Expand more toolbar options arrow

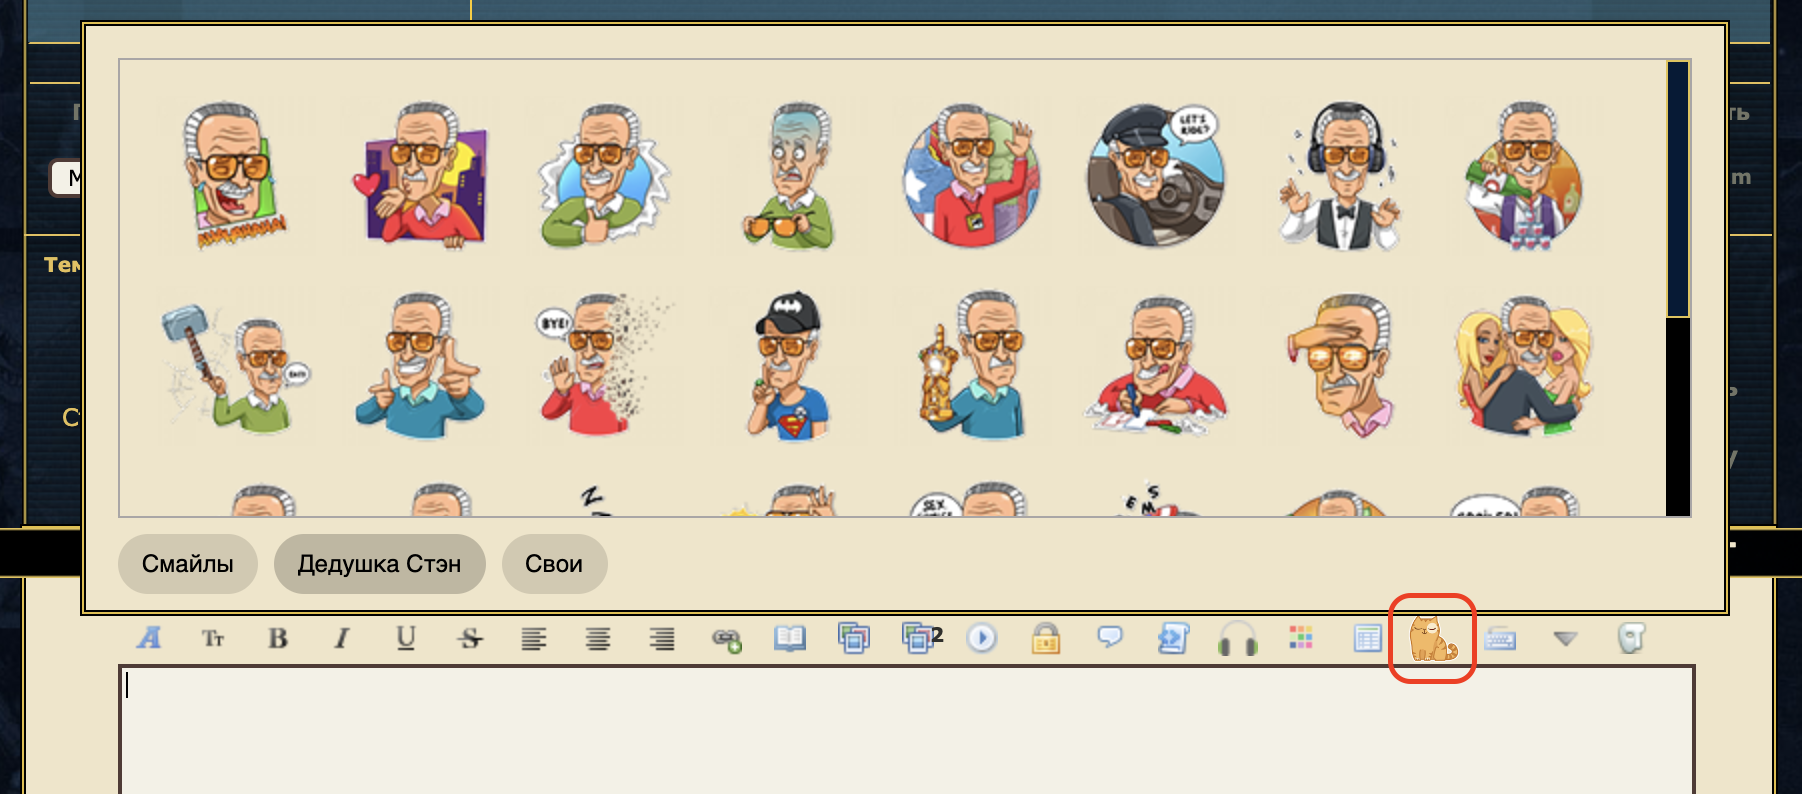(1566, 638)
